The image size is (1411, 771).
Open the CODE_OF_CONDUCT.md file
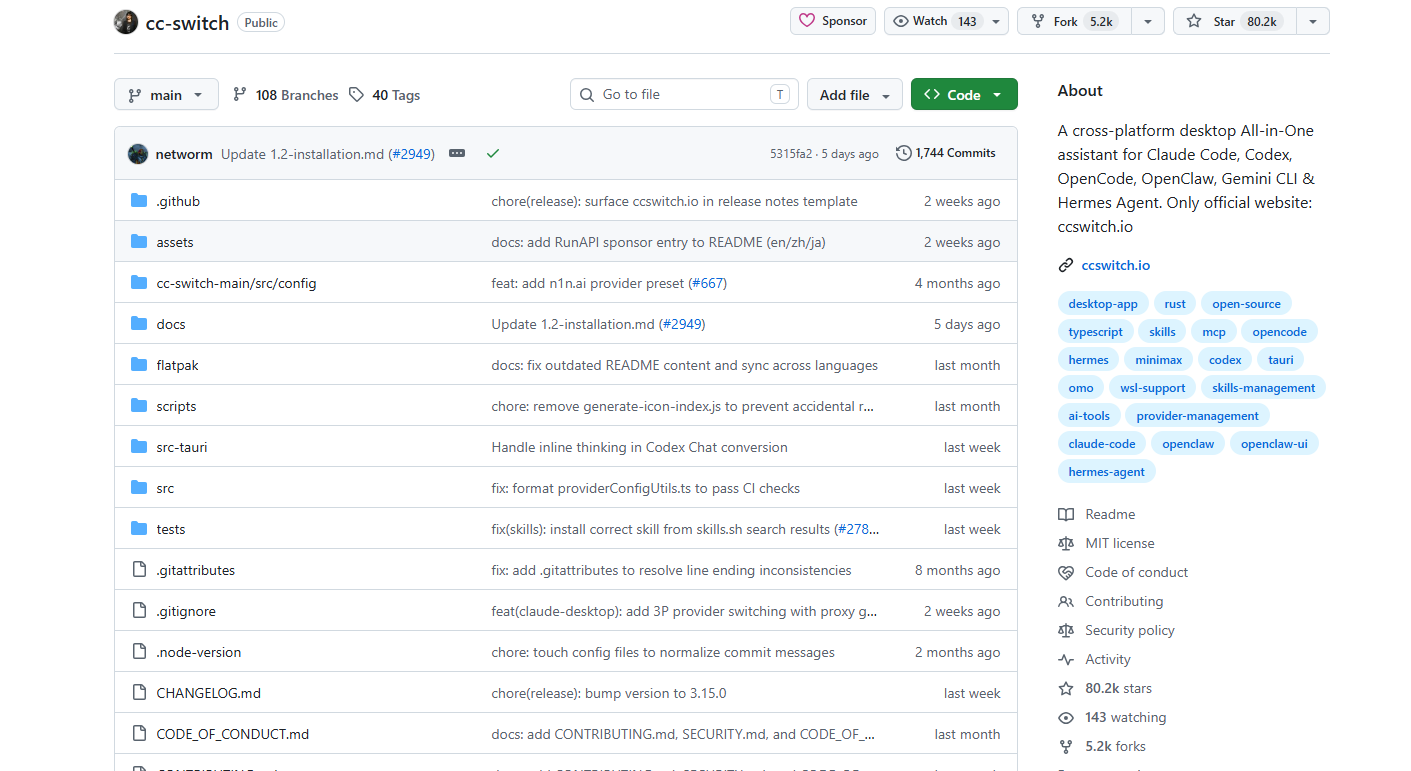[x=233, y=734]
